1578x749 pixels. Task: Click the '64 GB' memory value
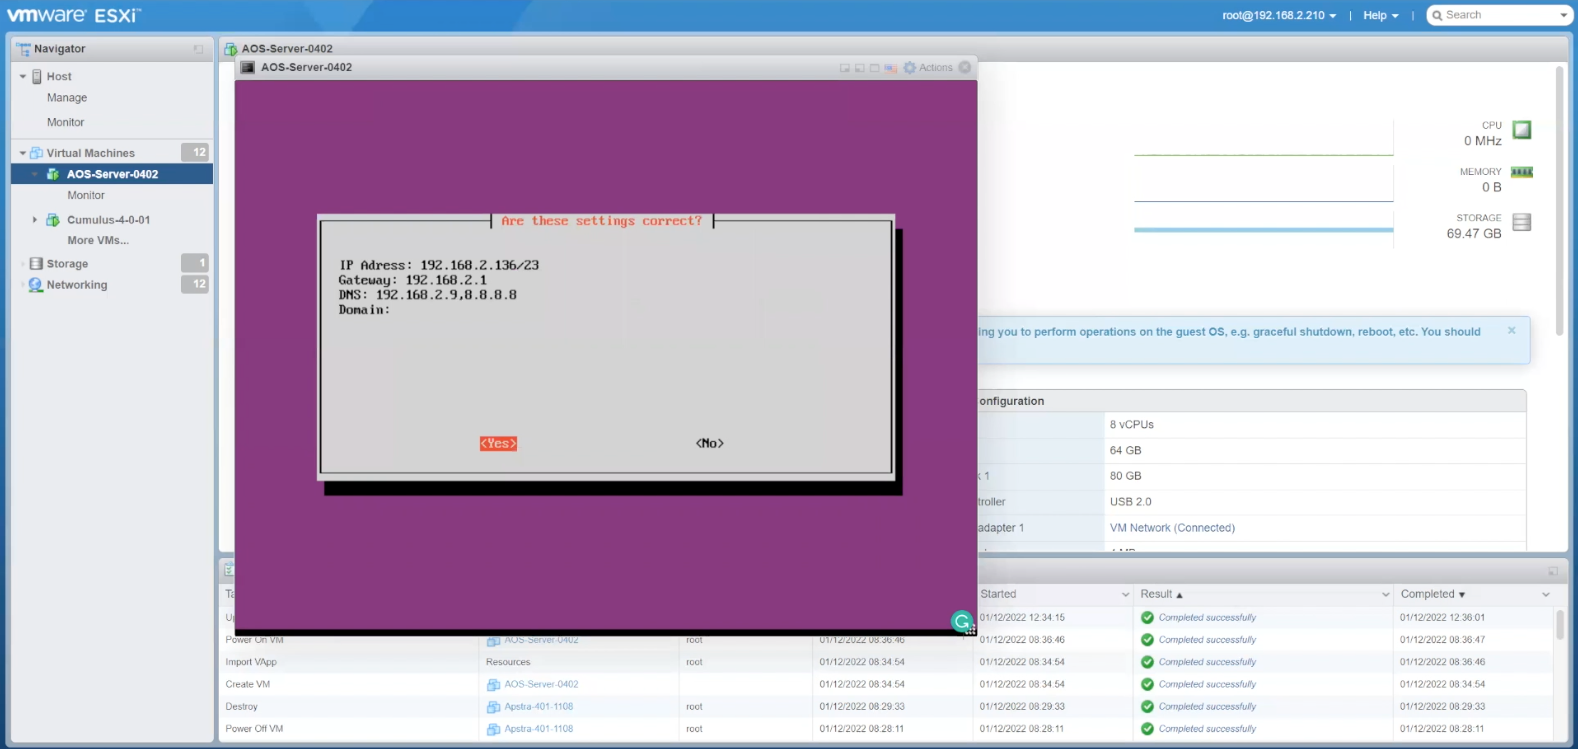[x=1125, y=451]
